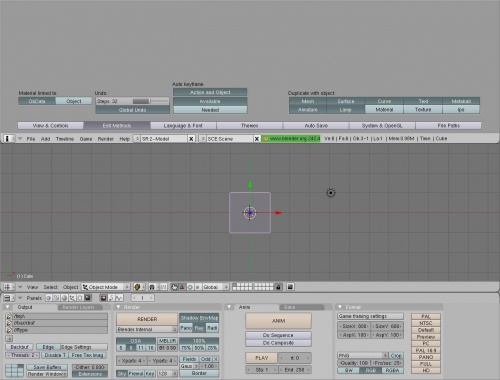500x380 pixels.
Task: Open the File menu
Action: pos(31,139)
